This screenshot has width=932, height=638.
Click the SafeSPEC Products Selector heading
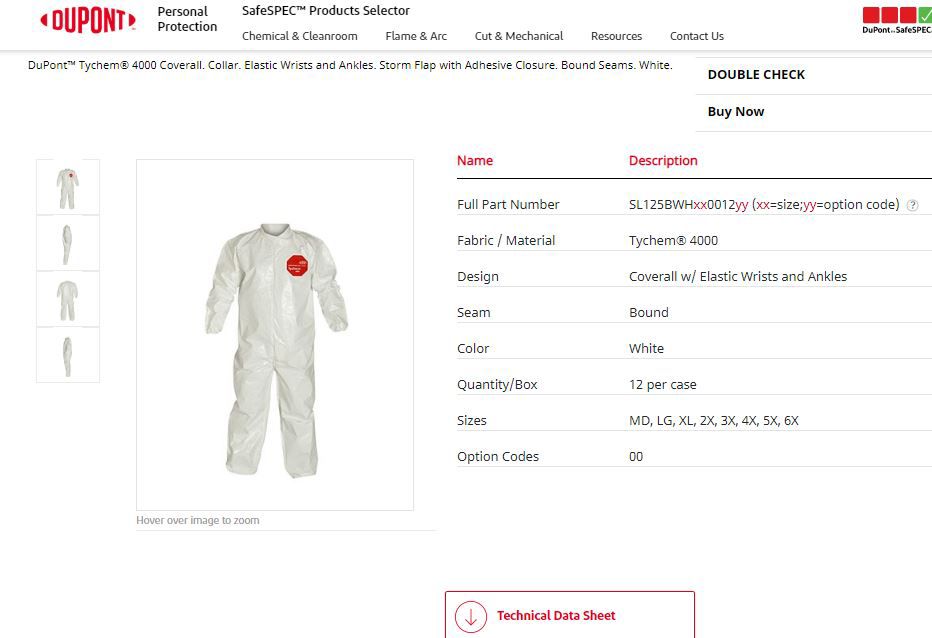[x=326, y=11]
